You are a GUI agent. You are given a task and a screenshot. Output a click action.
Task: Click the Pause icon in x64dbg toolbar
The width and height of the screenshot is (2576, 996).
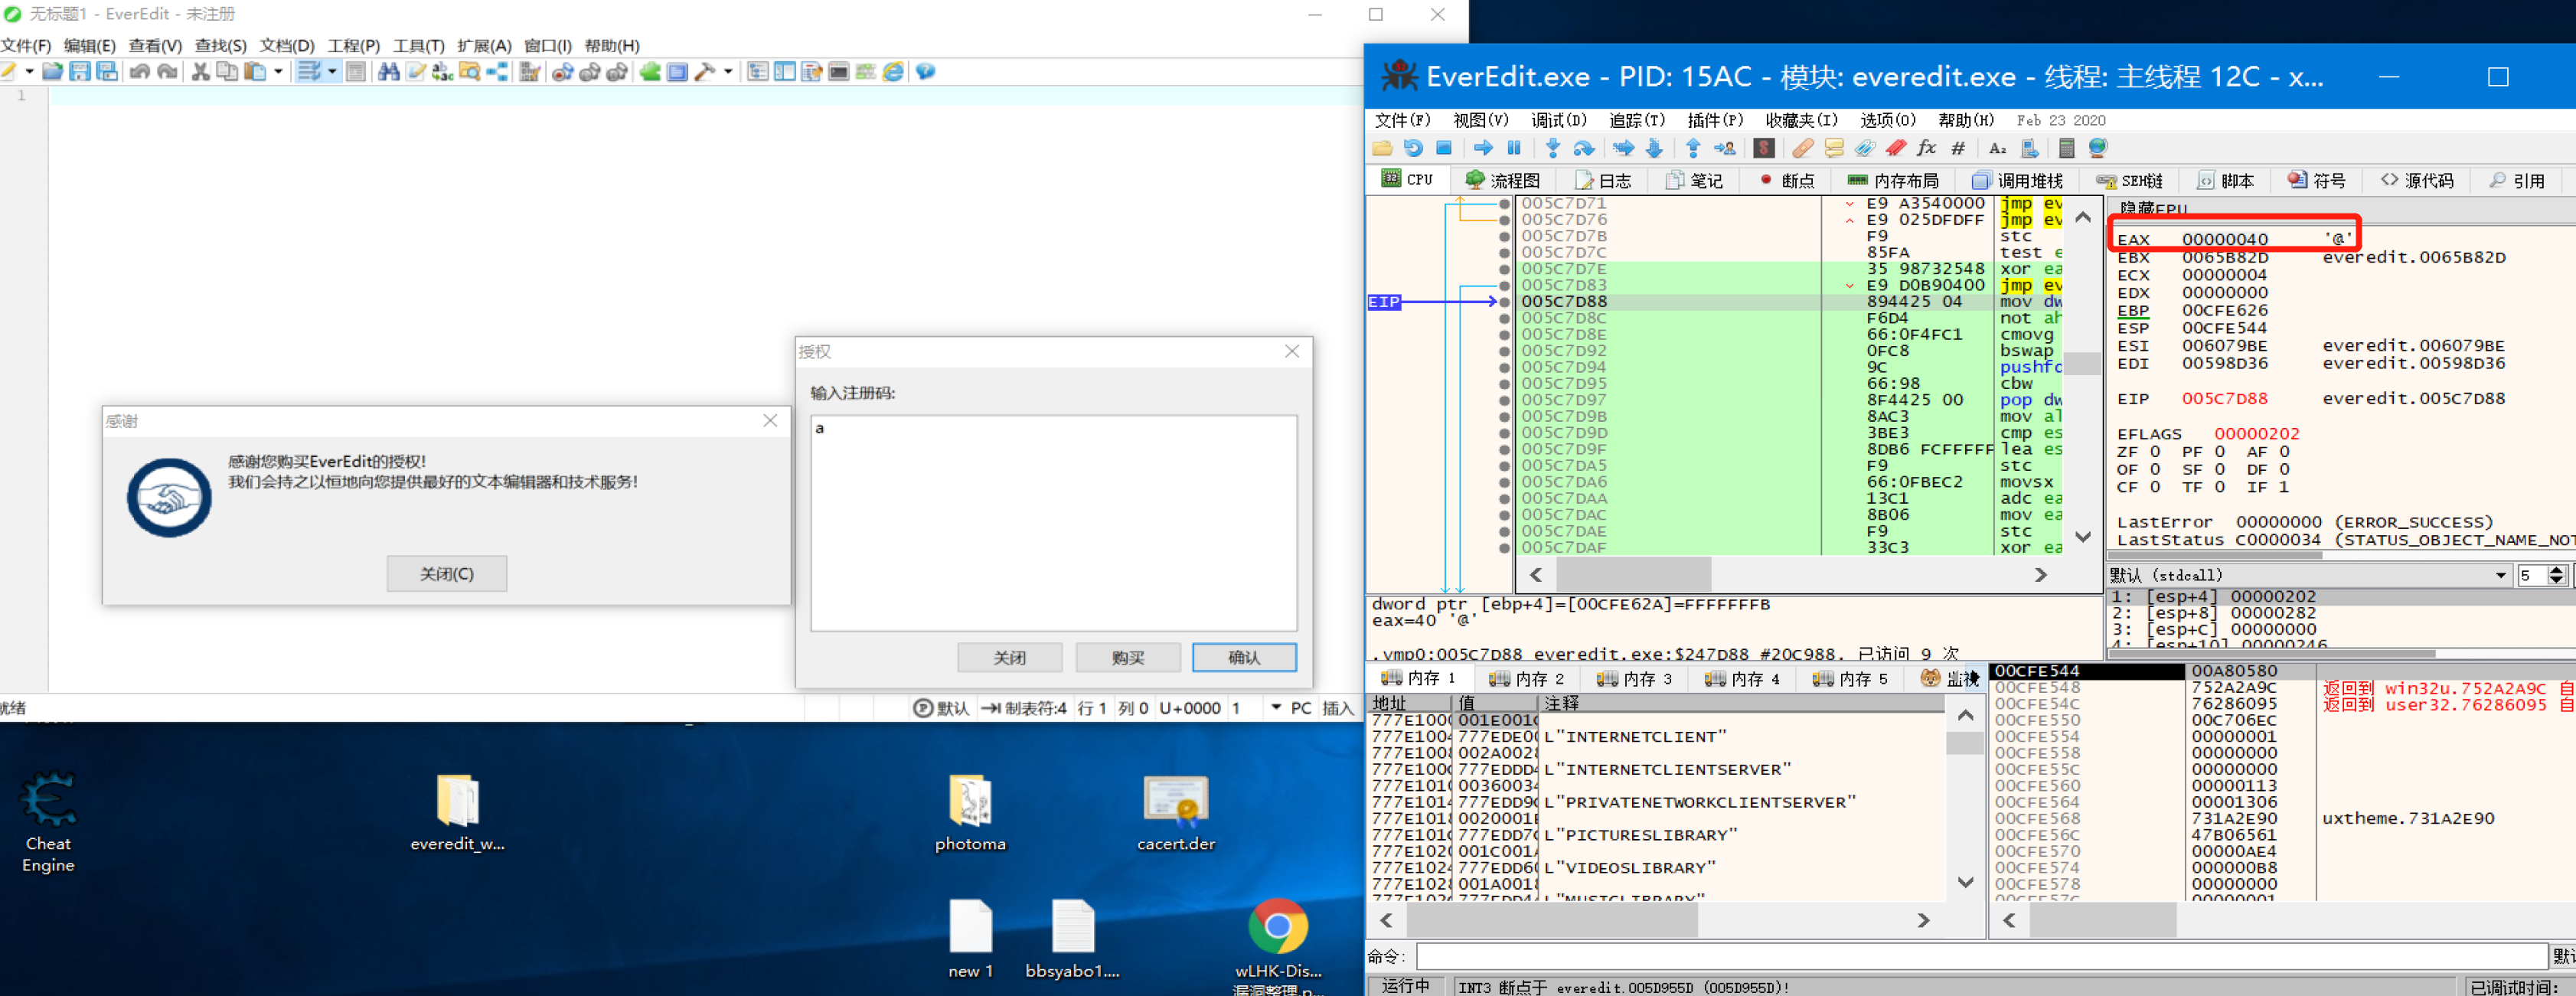point(1514,148)
